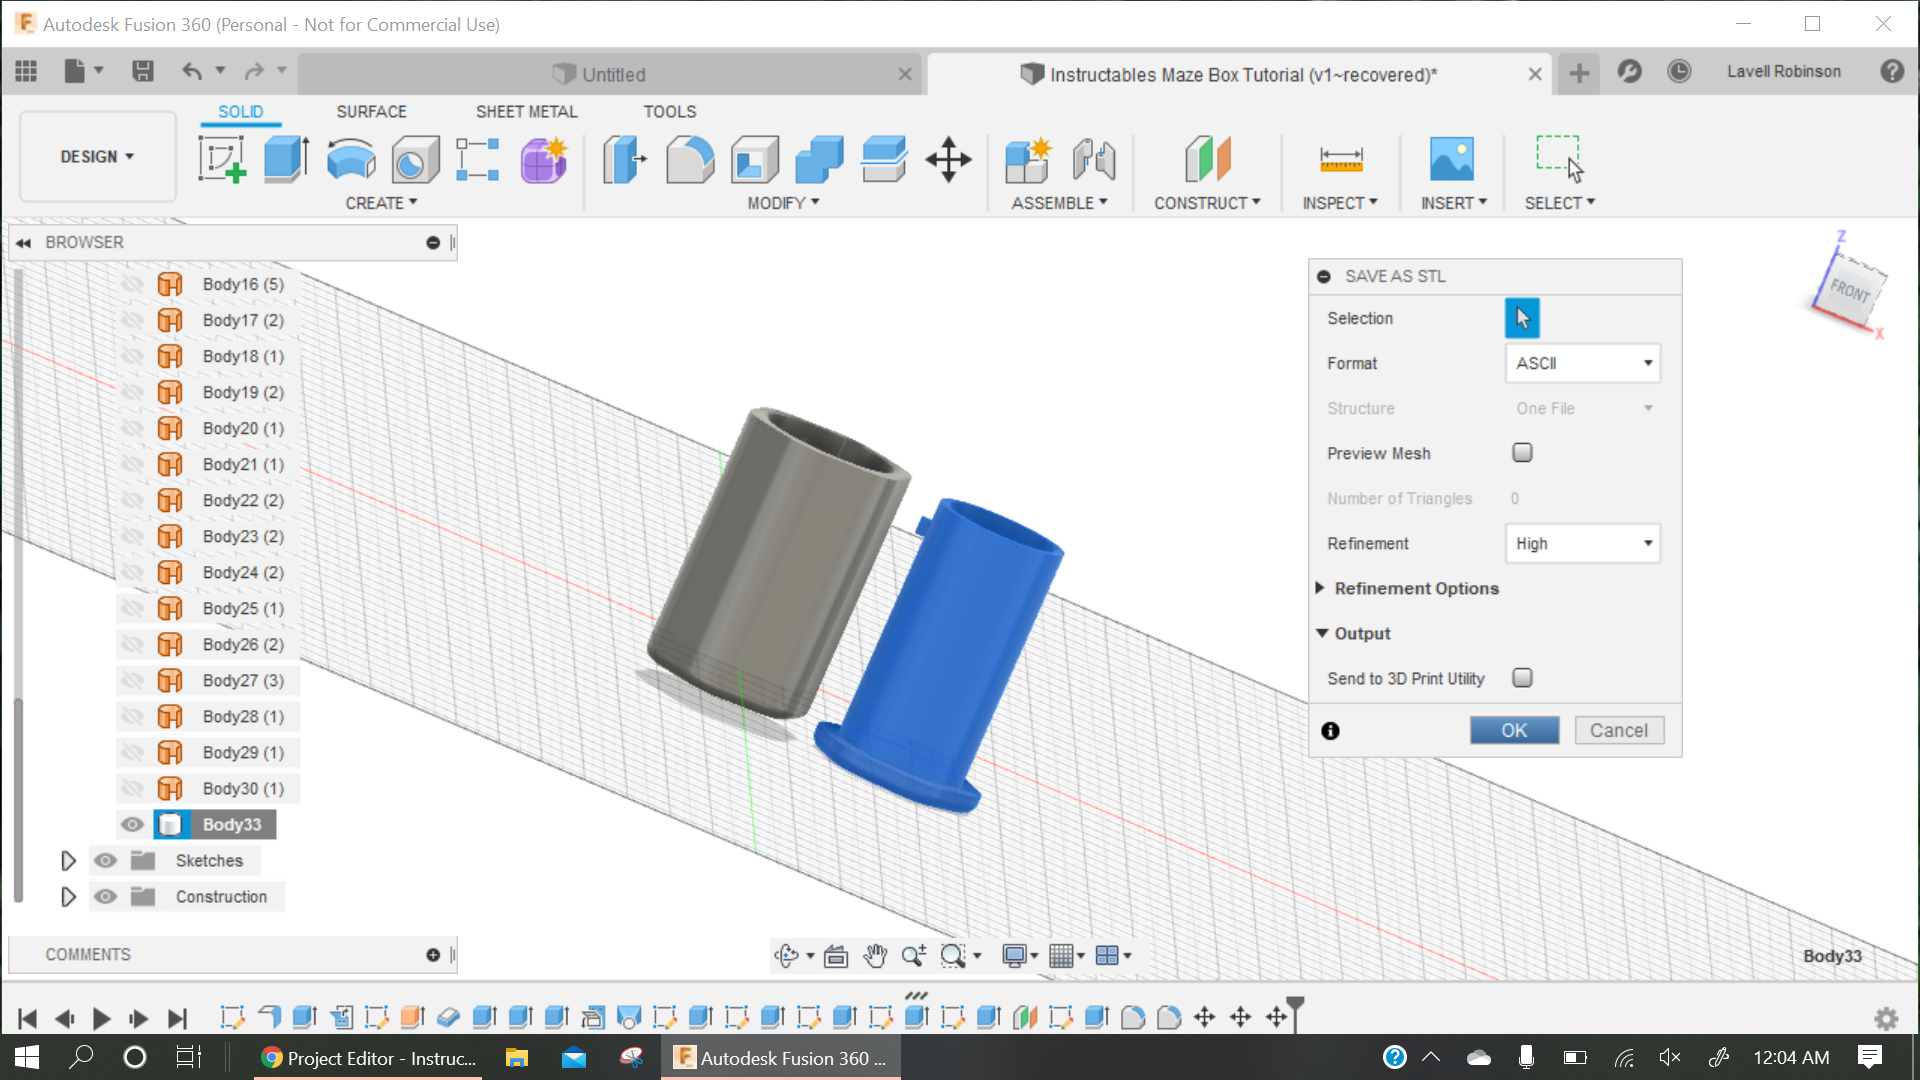Screen dimensions: 1920x1080
Task: Switch to the SOLID tab
Action: [x=241, y=112]
